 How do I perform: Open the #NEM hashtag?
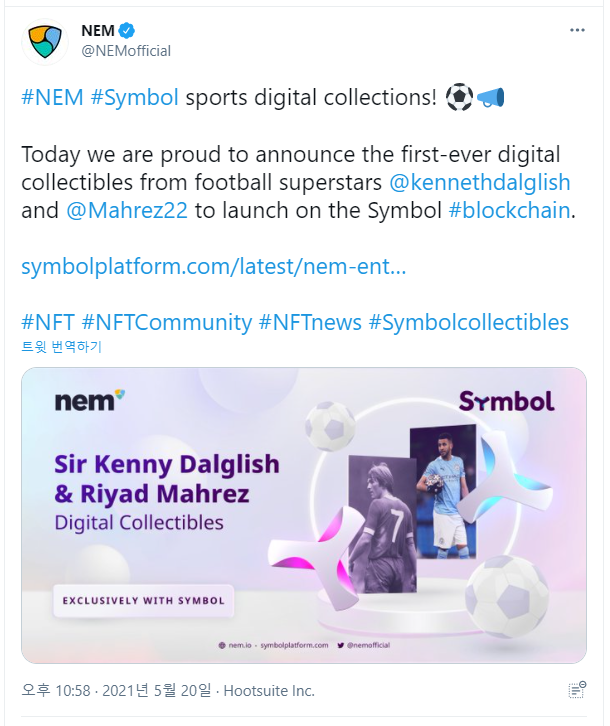pos(52,98)
